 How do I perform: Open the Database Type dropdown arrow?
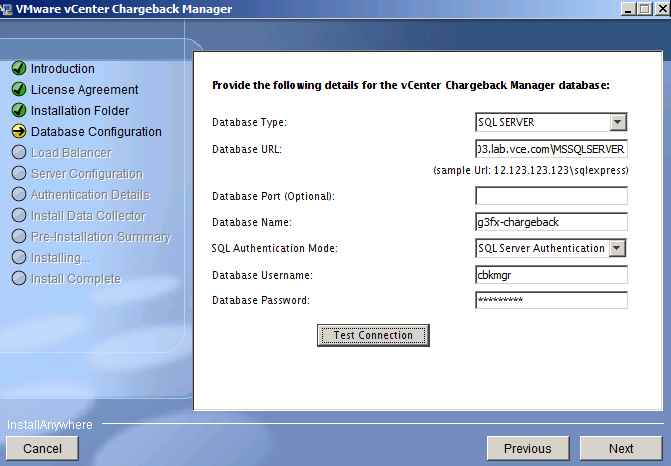pos(618,122)
